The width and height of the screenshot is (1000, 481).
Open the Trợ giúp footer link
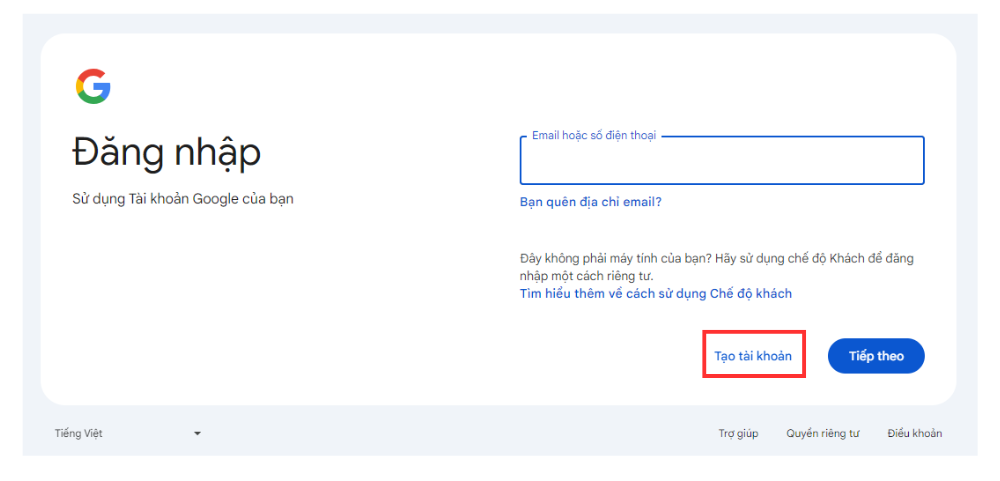point(739,434)
